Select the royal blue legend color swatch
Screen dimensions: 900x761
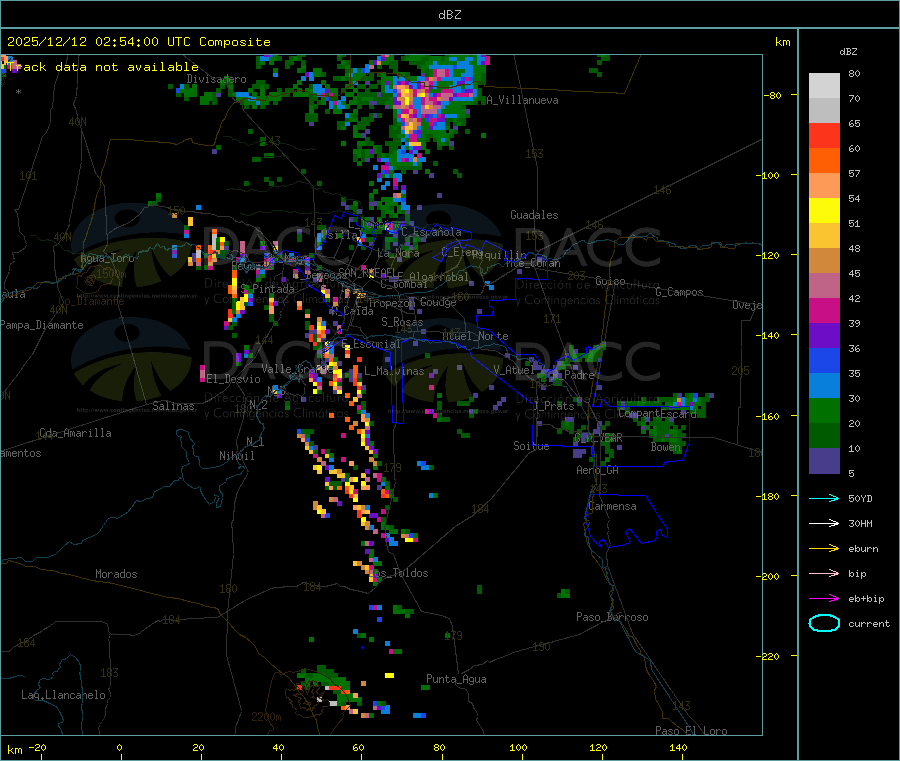coord(824,360)
